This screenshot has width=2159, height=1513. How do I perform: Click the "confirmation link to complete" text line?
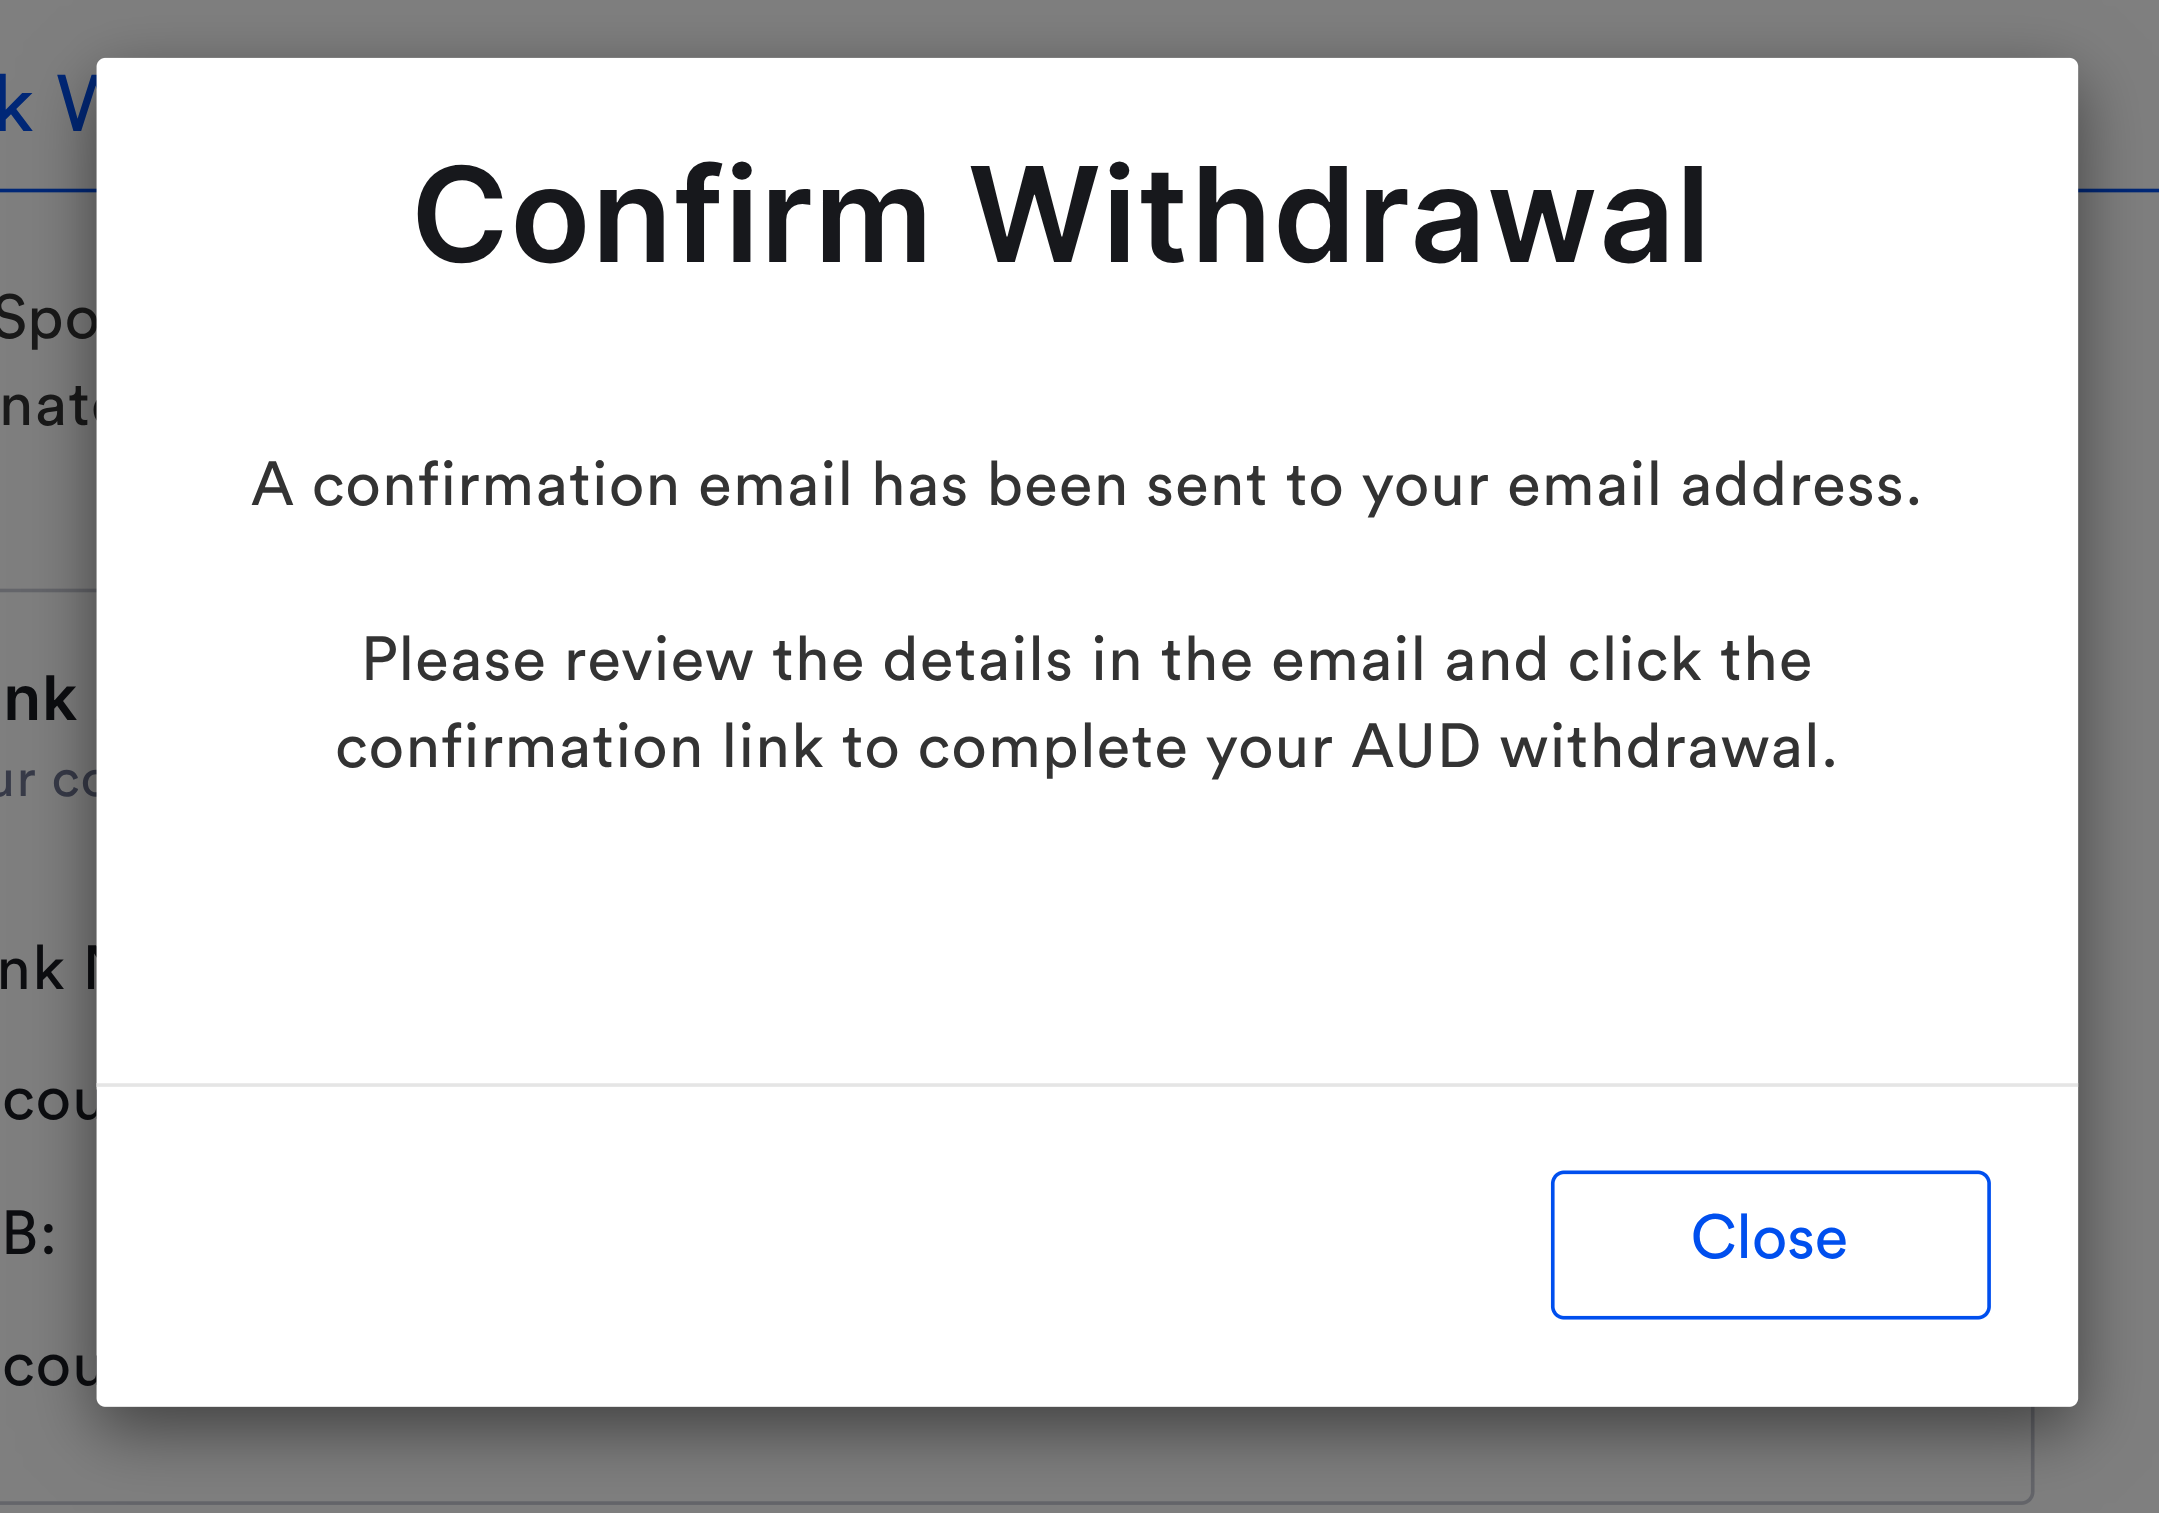[1086, 748]
